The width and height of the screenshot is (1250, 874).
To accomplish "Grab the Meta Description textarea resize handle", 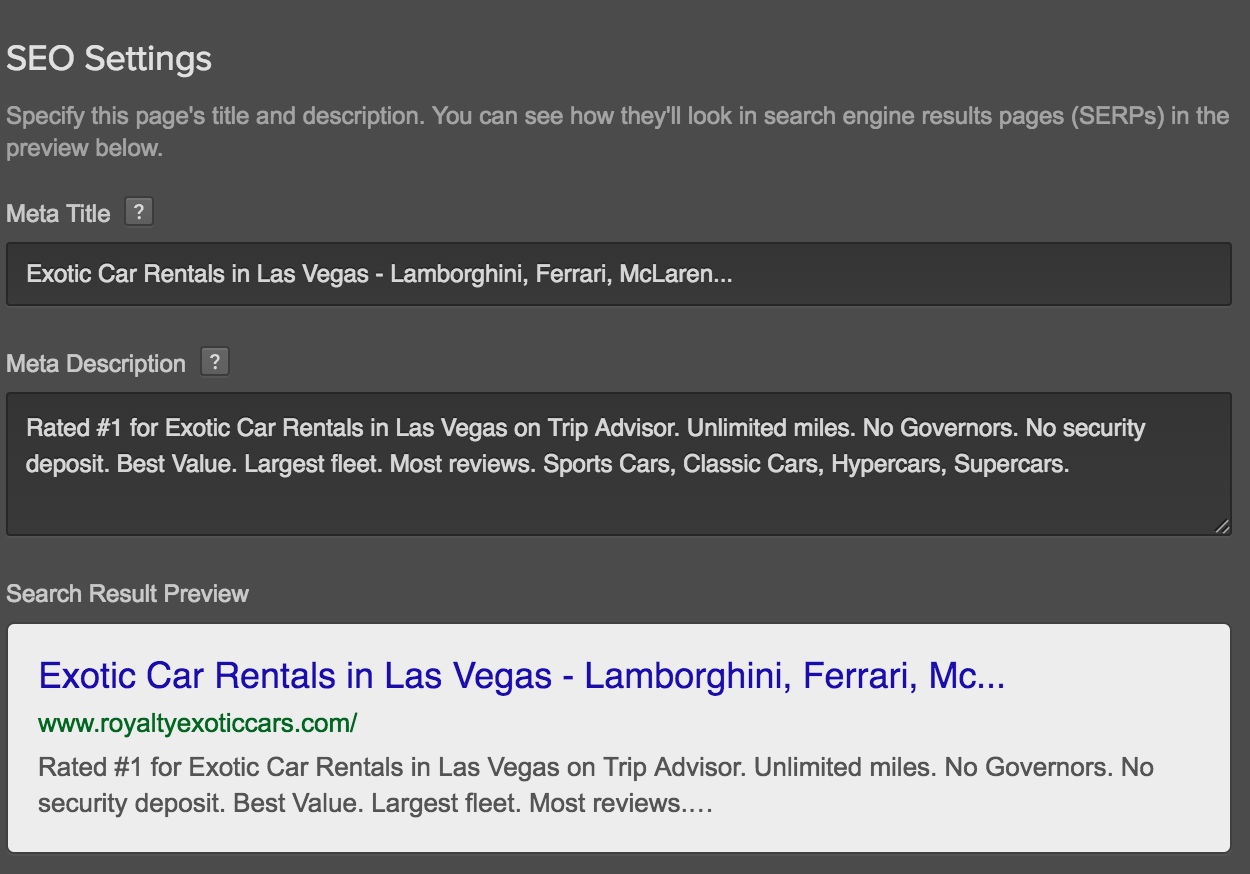I will pos(1222,526).
